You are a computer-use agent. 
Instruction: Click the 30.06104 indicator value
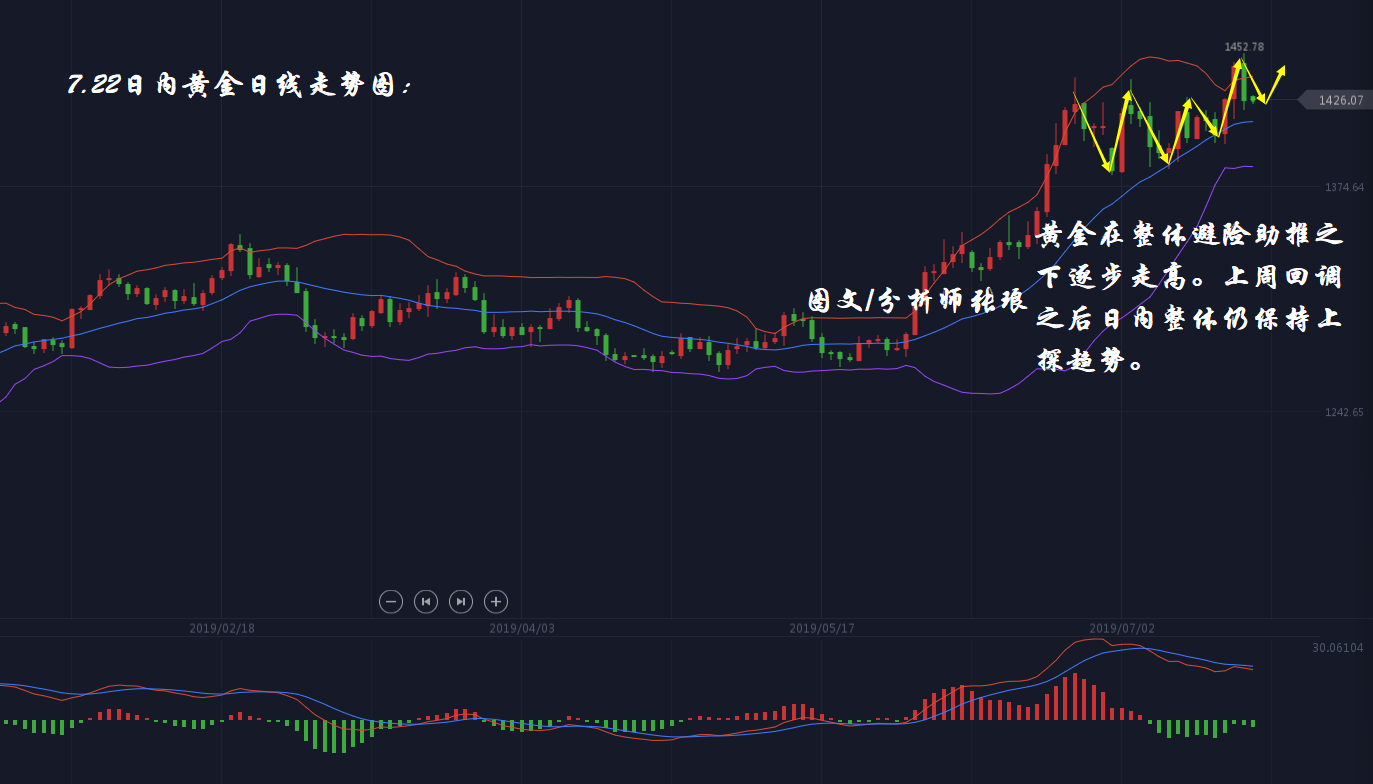[1338, 648]
